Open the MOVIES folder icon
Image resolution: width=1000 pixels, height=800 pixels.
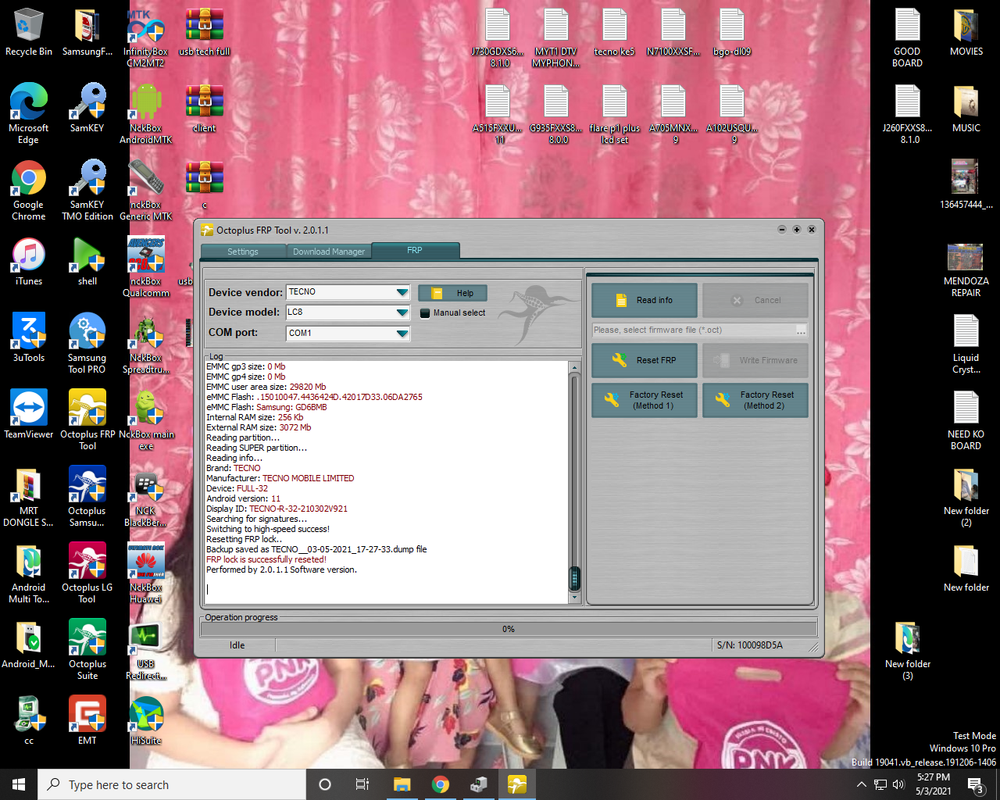[x=966, y=32]
